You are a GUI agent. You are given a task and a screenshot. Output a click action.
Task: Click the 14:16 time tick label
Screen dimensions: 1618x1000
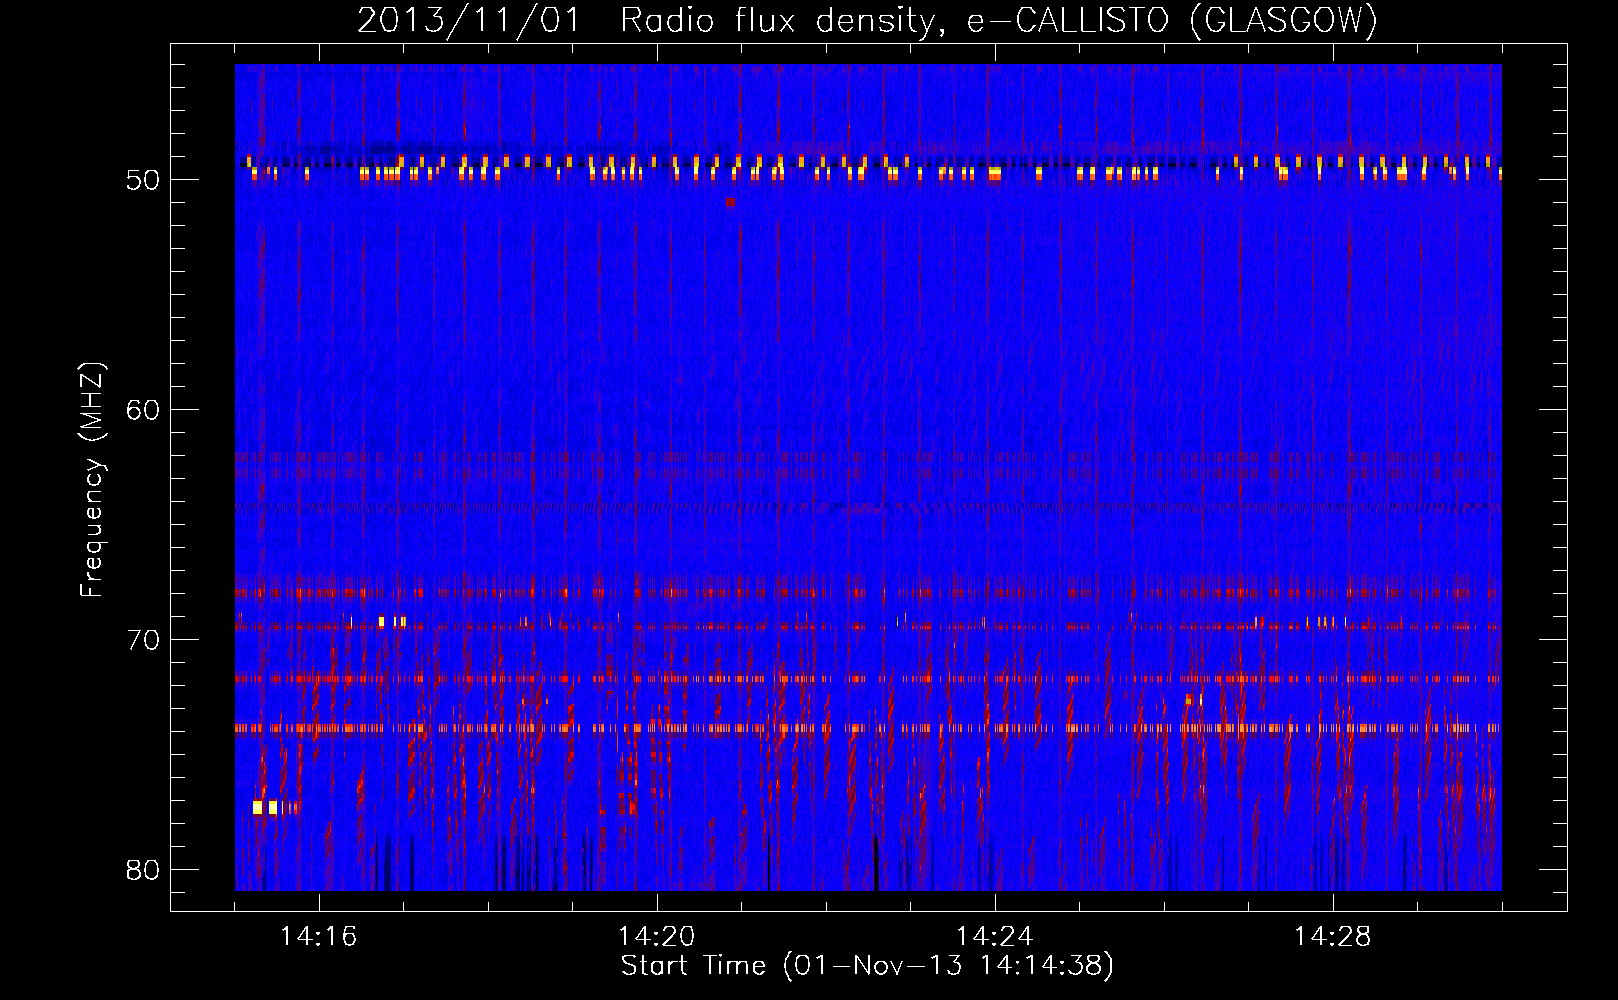pos(319,937)
